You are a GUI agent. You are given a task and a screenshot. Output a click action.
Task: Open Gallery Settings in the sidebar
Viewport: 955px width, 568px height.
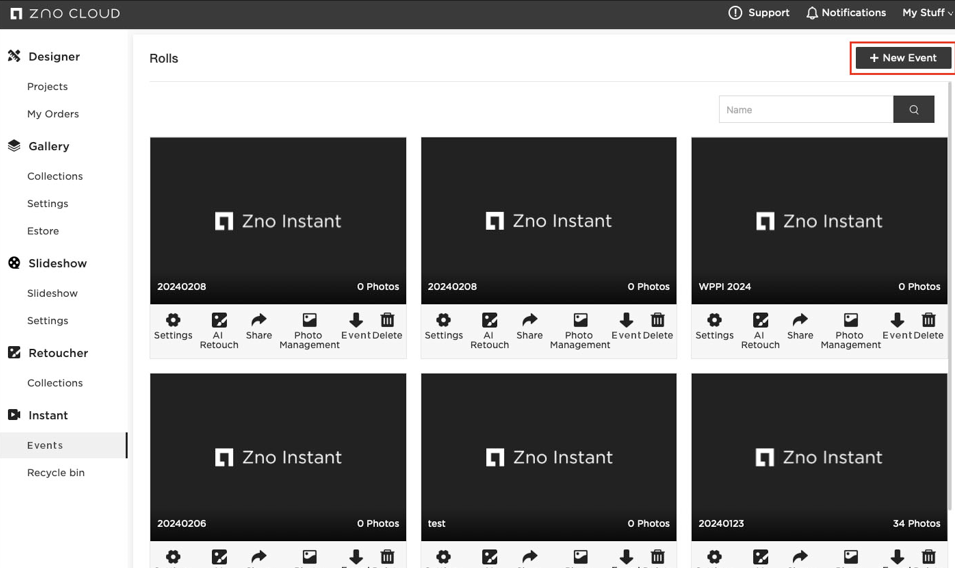(x=48, y=203)
